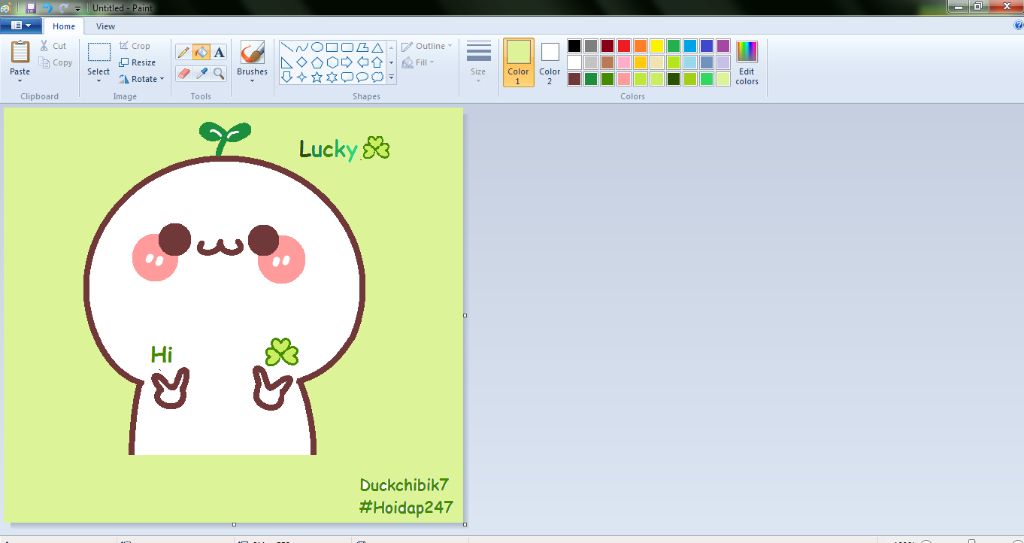Pick the yellow color swatch

657,46
